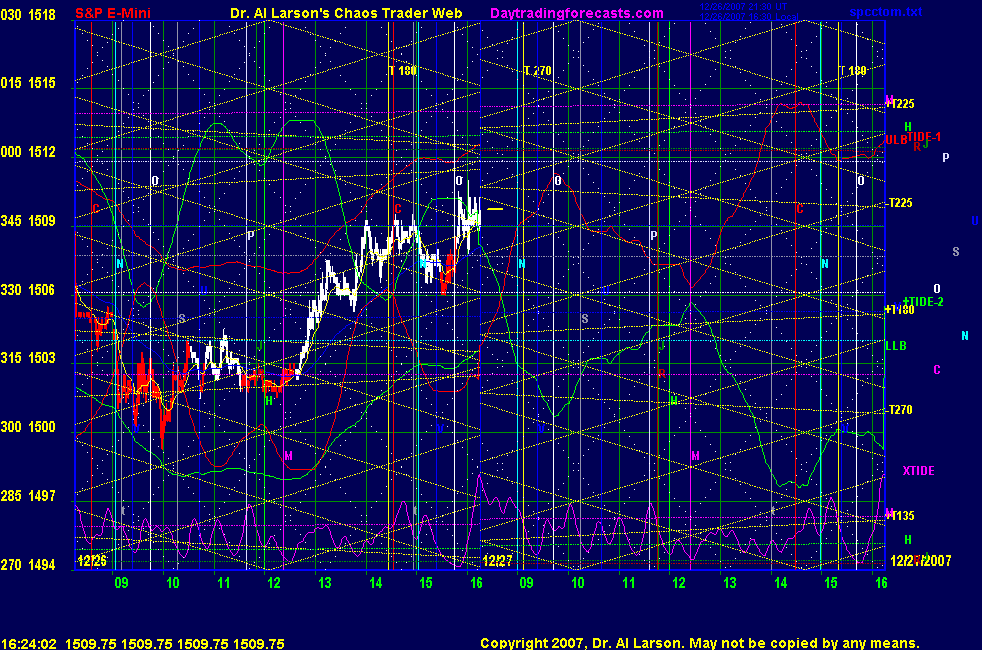This screenshot has height=650, width=982.
Task: Click the magenta 'C' letter in right margin
Action: [937, 369]
